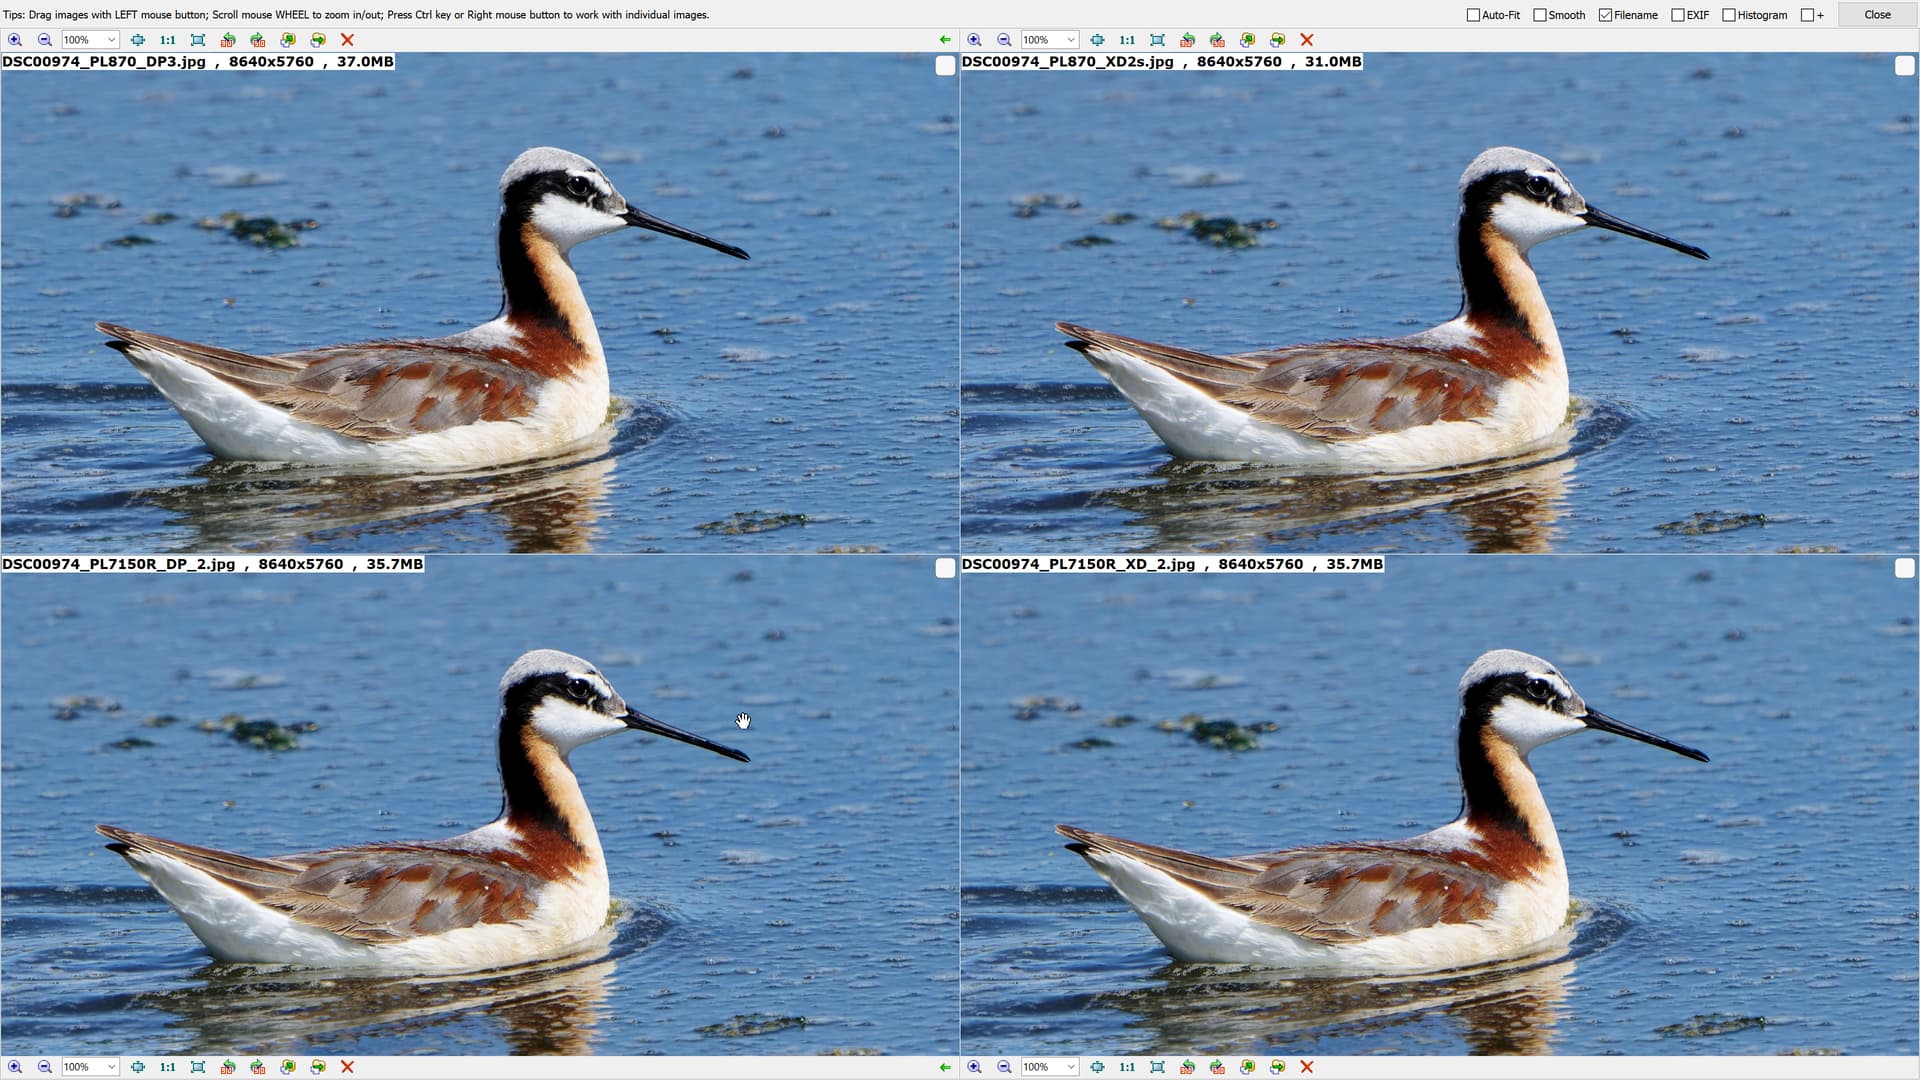The width and height of the screenshot is (1920, 1080).
Task: Set 1:1 actual size for PL7150R_DP_2 image
Action: tap(168, 1067)
